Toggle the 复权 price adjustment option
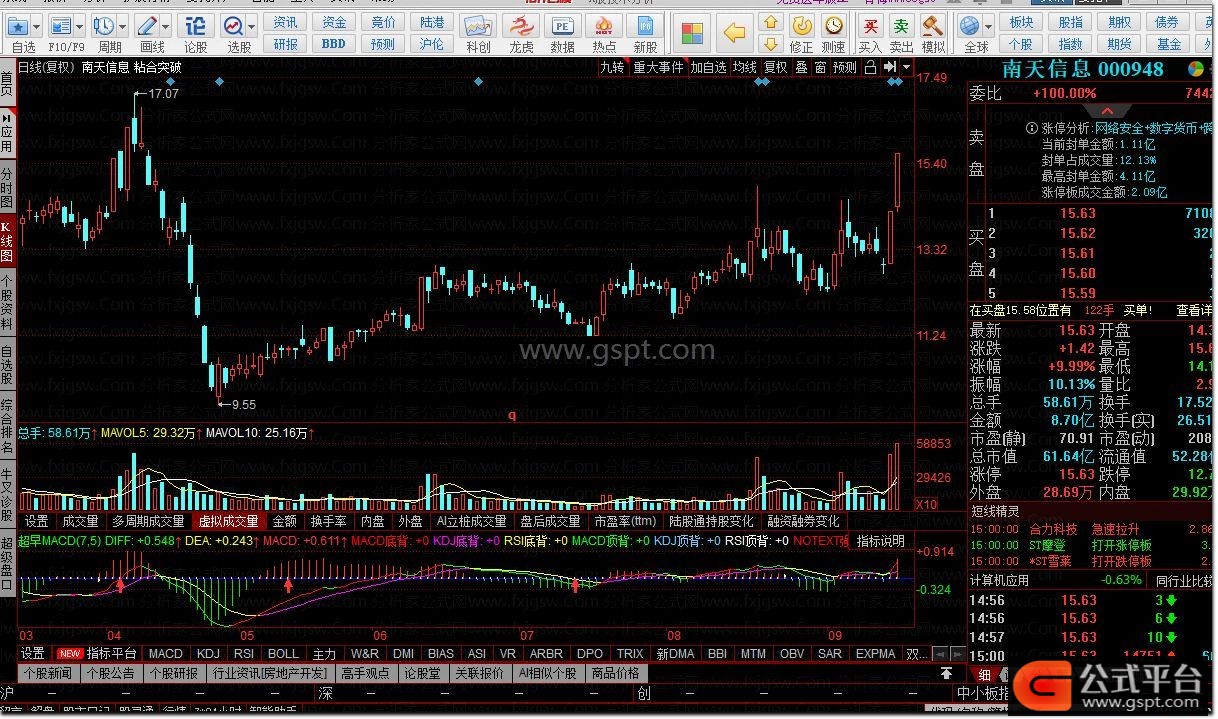1218x719 pixels. tap(775, 67)
